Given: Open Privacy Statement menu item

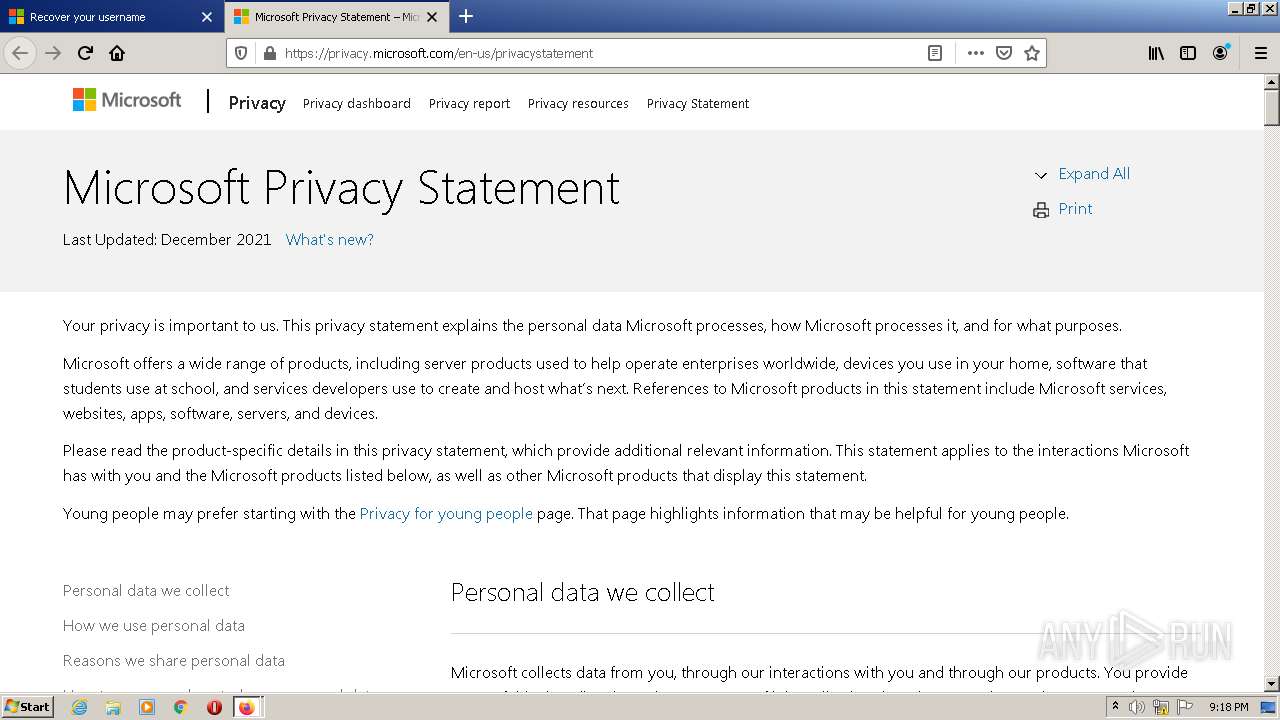Looking at the screenshot, I should coord(698,103).
